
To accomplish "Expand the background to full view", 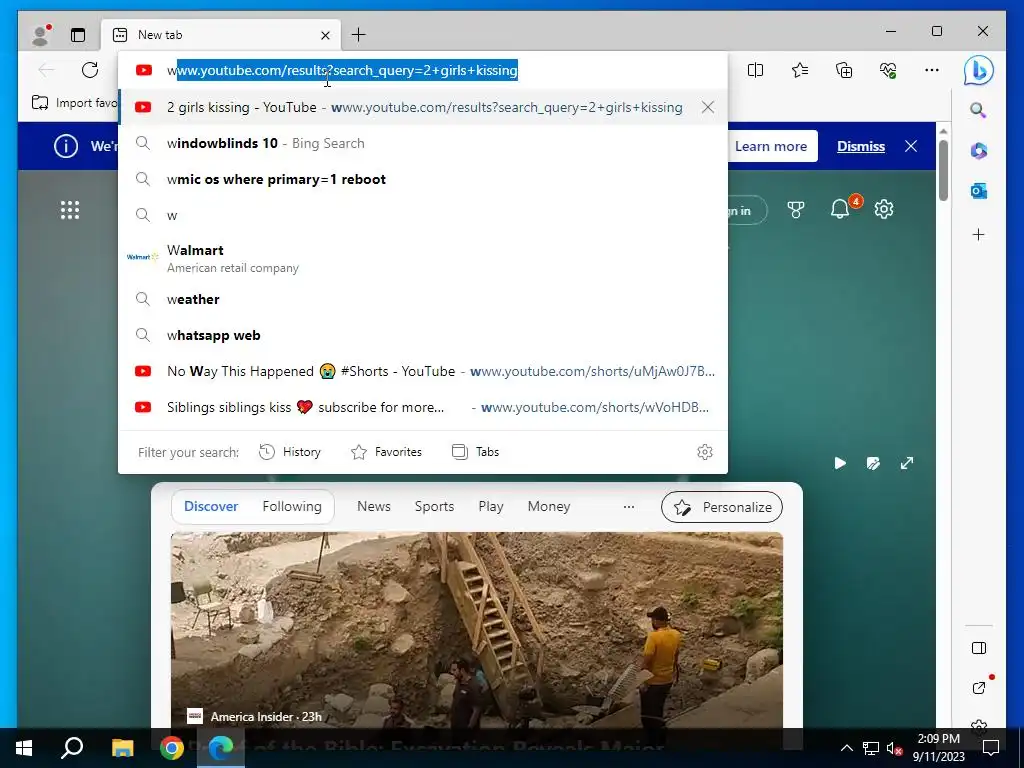I will pyautogui.click(x=906, y=463).
